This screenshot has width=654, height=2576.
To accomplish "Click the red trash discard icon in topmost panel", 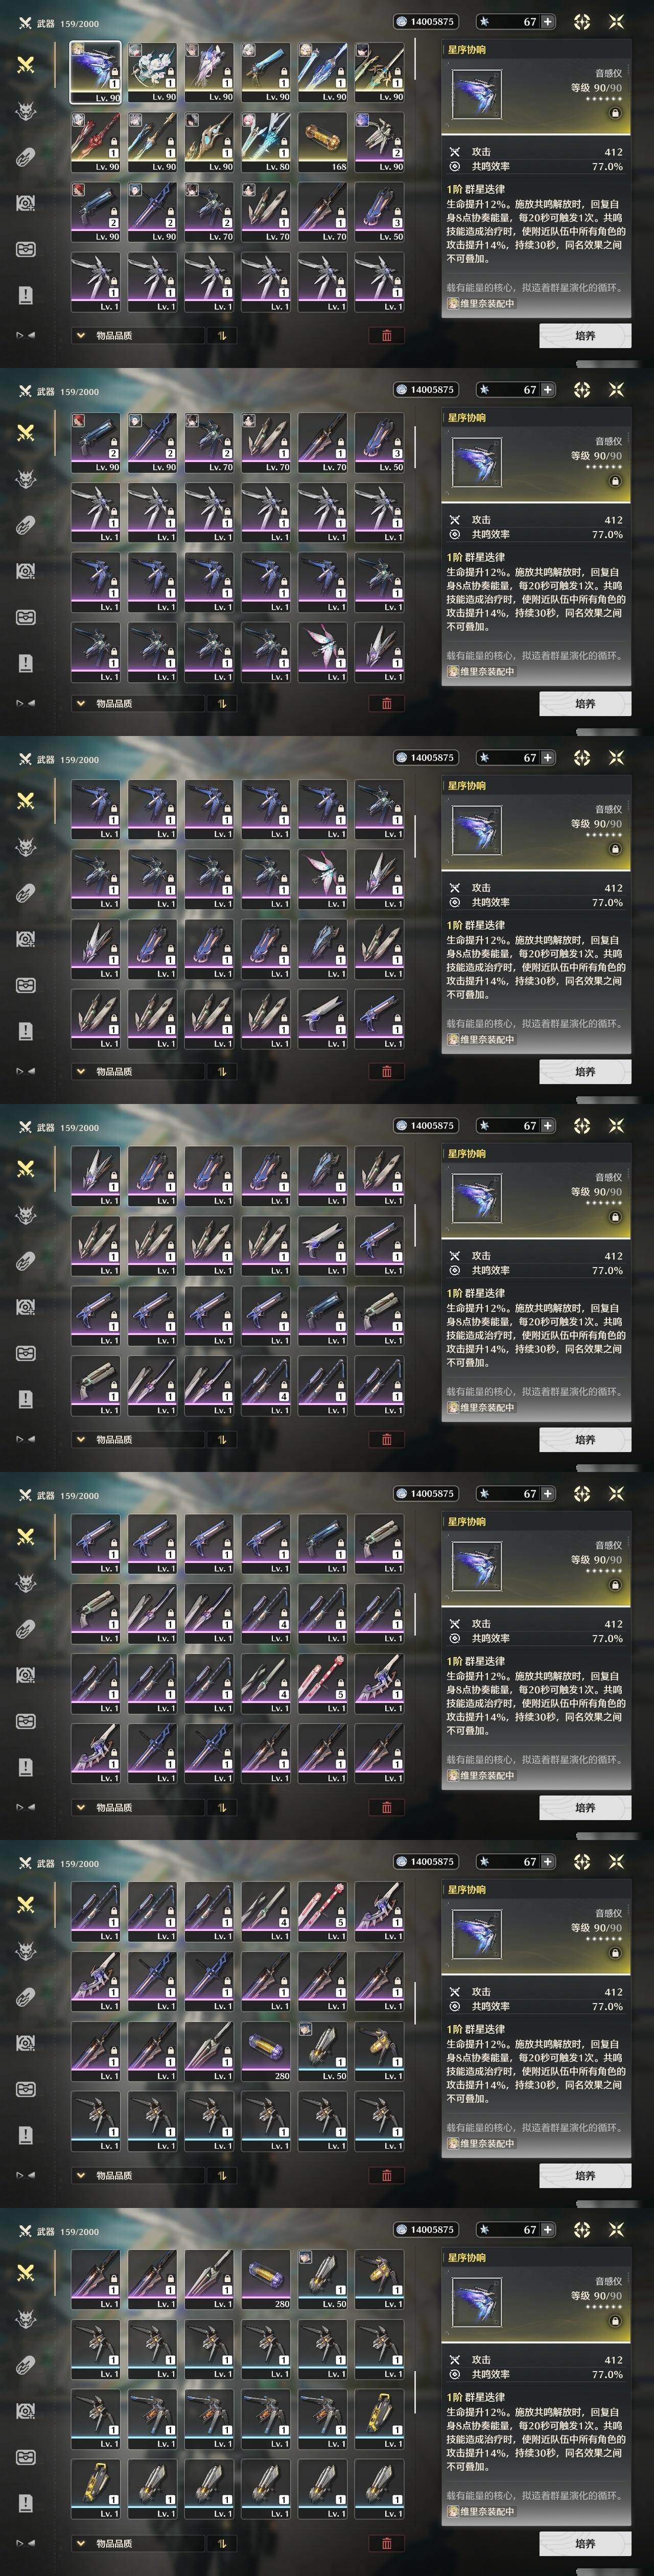I will 387,335.
